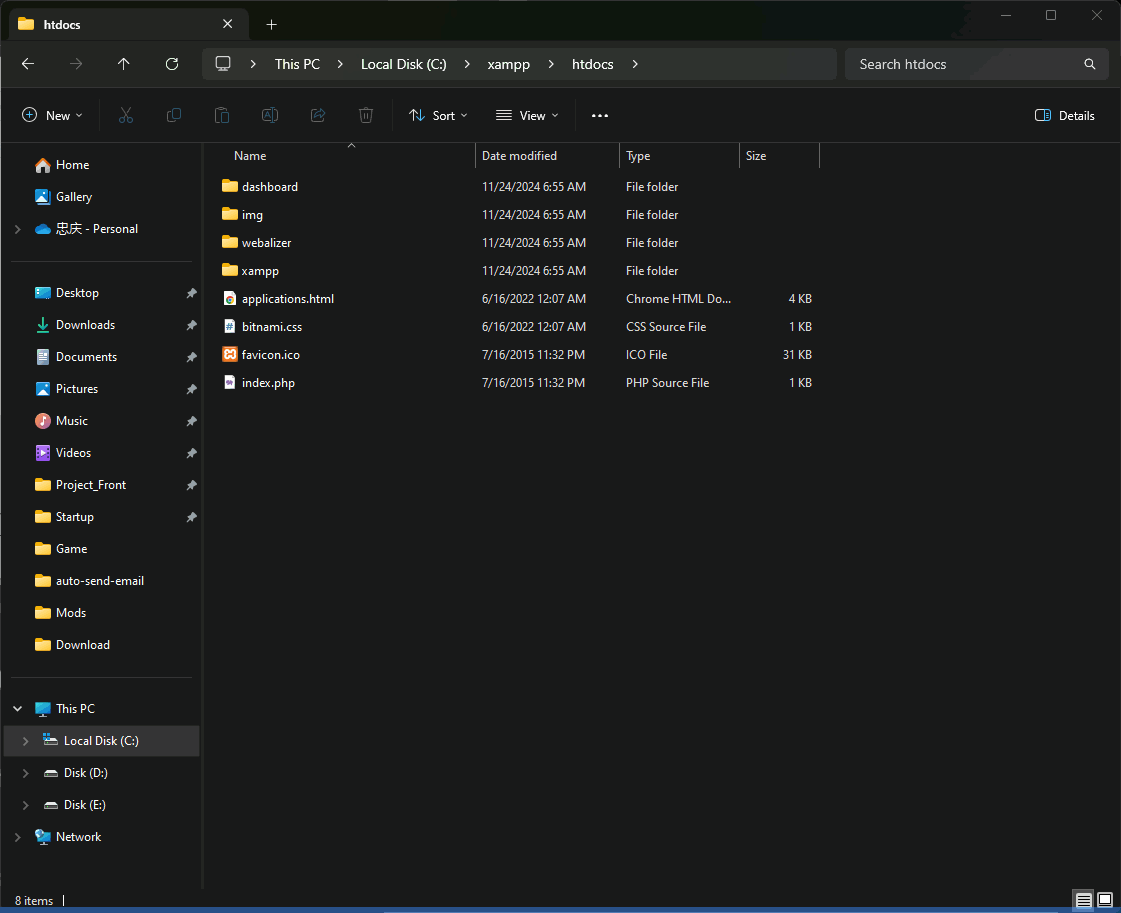This screenshot has height=913, width=1121.
Task: Switch to large thumbnails view icon
Action: [x=1105, y=900]
